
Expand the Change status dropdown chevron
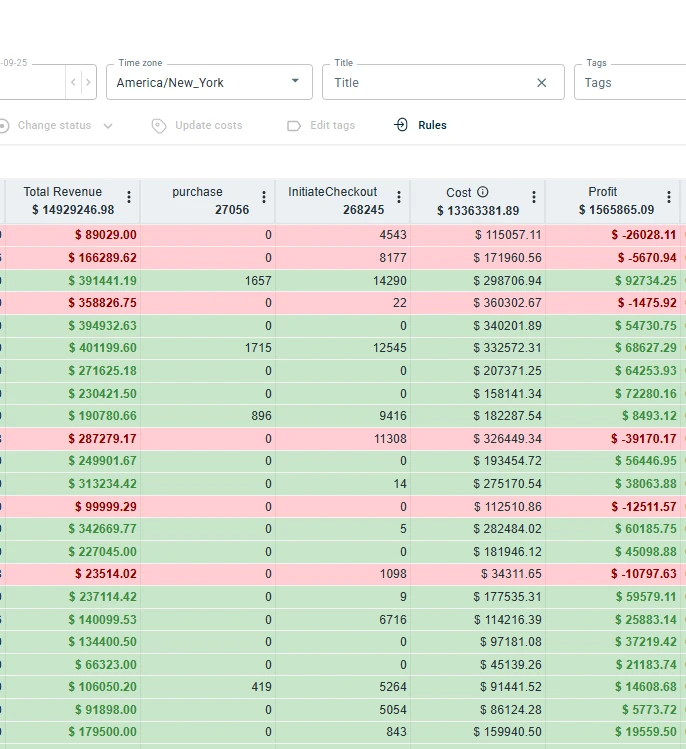click(108, 126)
